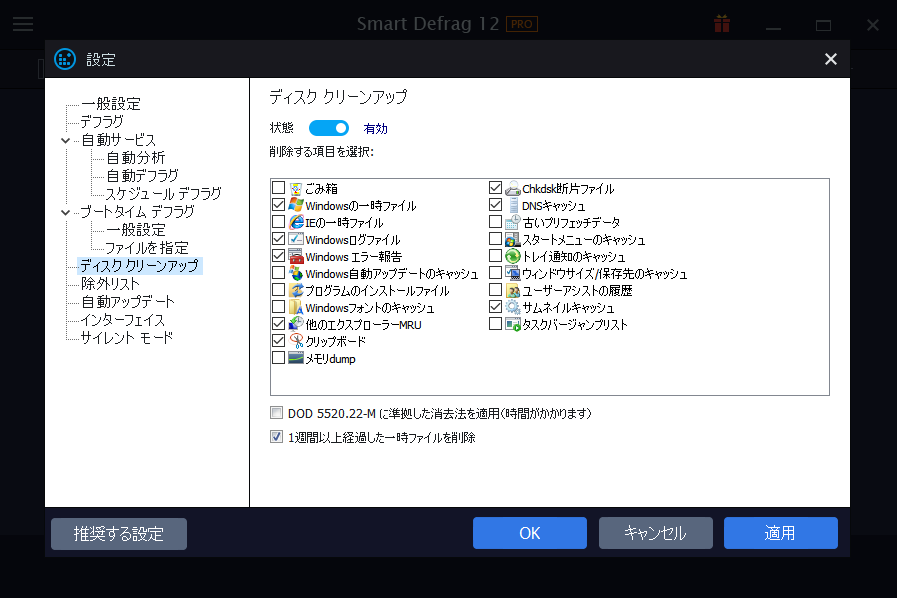
Task: Click the Chkdsk断片ファイル drive icon
Action: [x=513, y=188]
